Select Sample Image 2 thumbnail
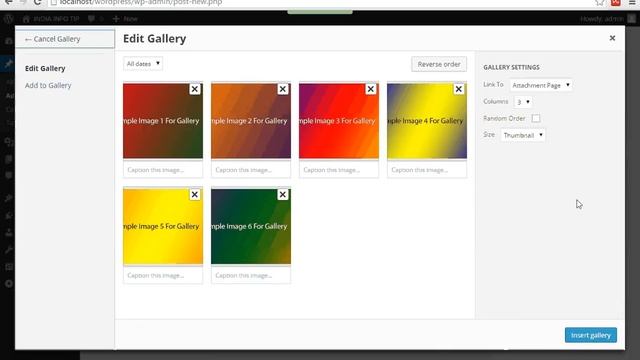The width and height of the screenshot is (640, 360). tap(251, 121)
